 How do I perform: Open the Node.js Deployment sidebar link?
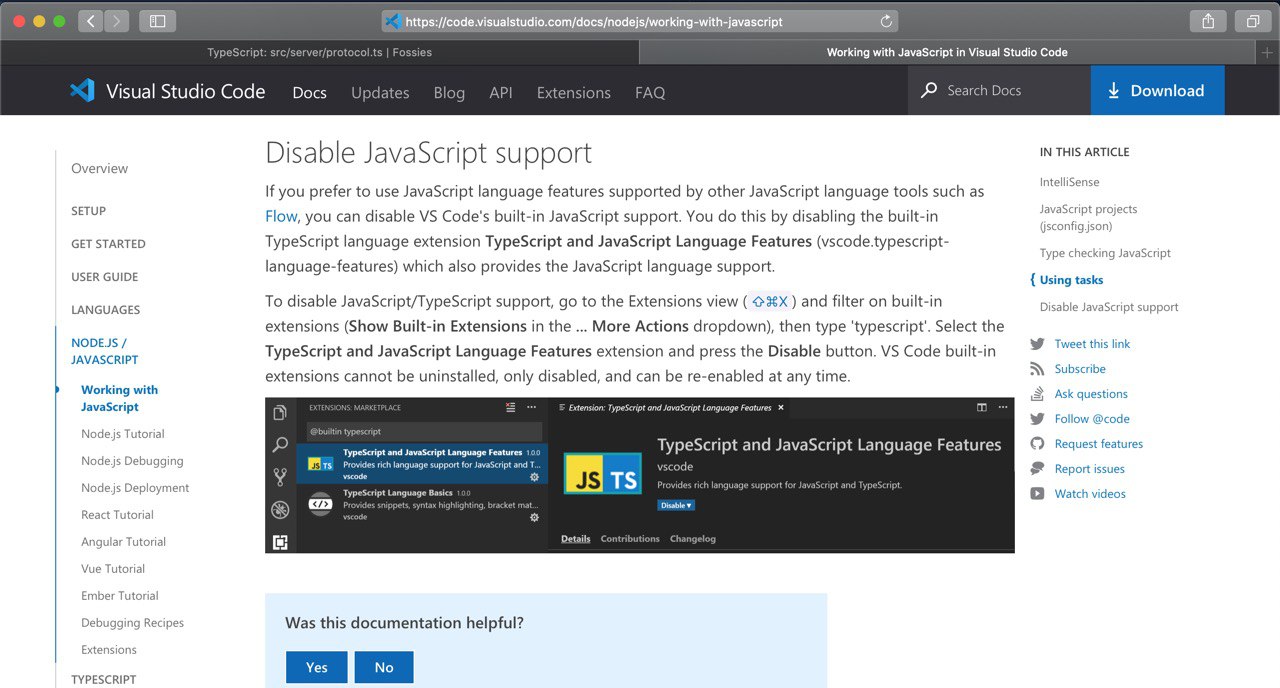coord(135,488)
